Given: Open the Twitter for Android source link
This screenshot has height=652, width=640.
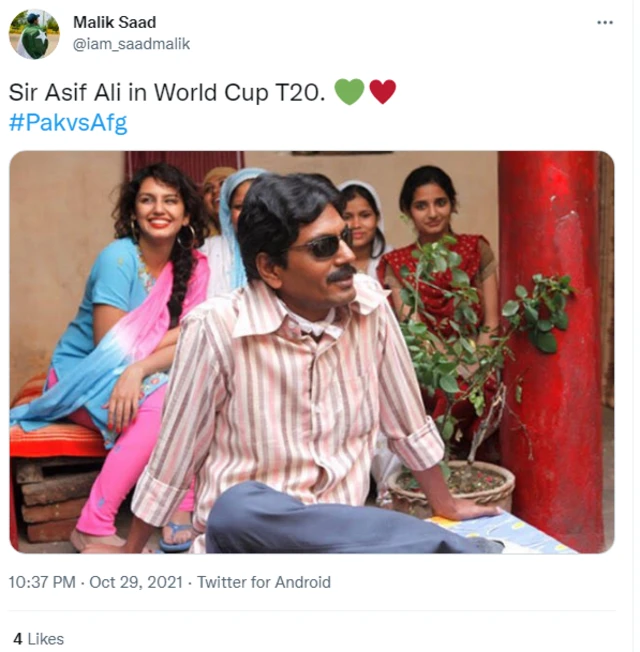Looking at the screenshot, I should pyautogui.click(x=264, y=582).
